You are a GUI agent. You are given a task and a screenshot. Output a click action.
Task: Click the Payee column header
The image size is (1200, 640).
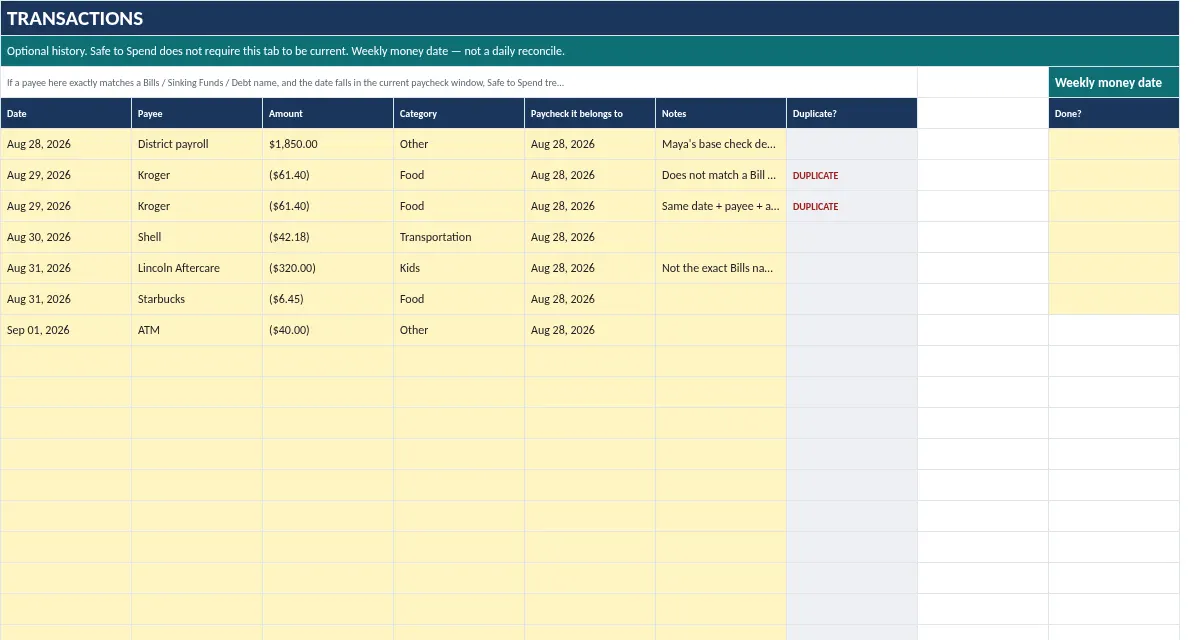click(x=197, y=114)
